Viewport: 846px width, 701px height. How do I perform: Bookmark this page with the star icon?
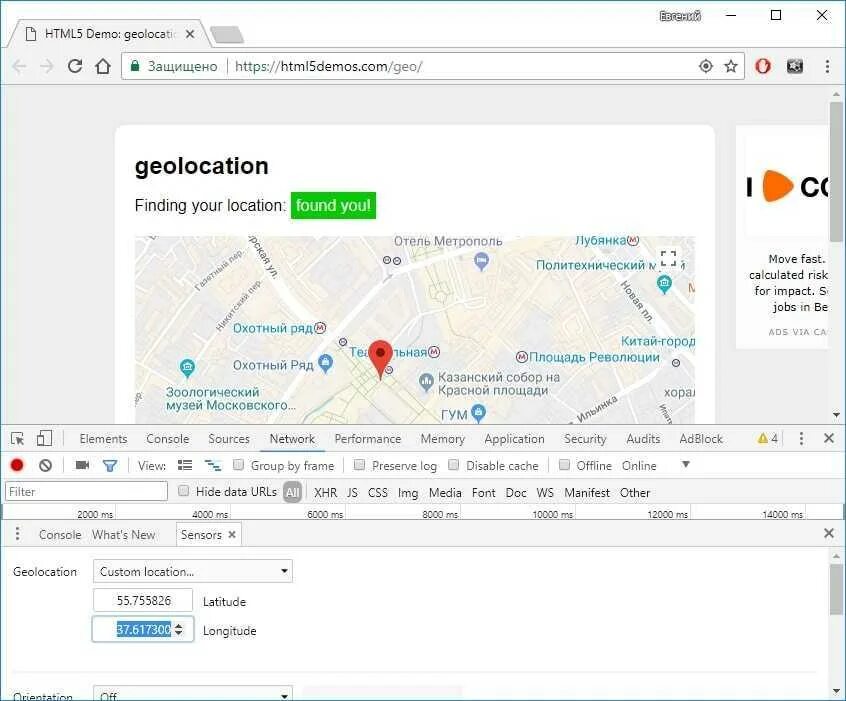point(731,66)
